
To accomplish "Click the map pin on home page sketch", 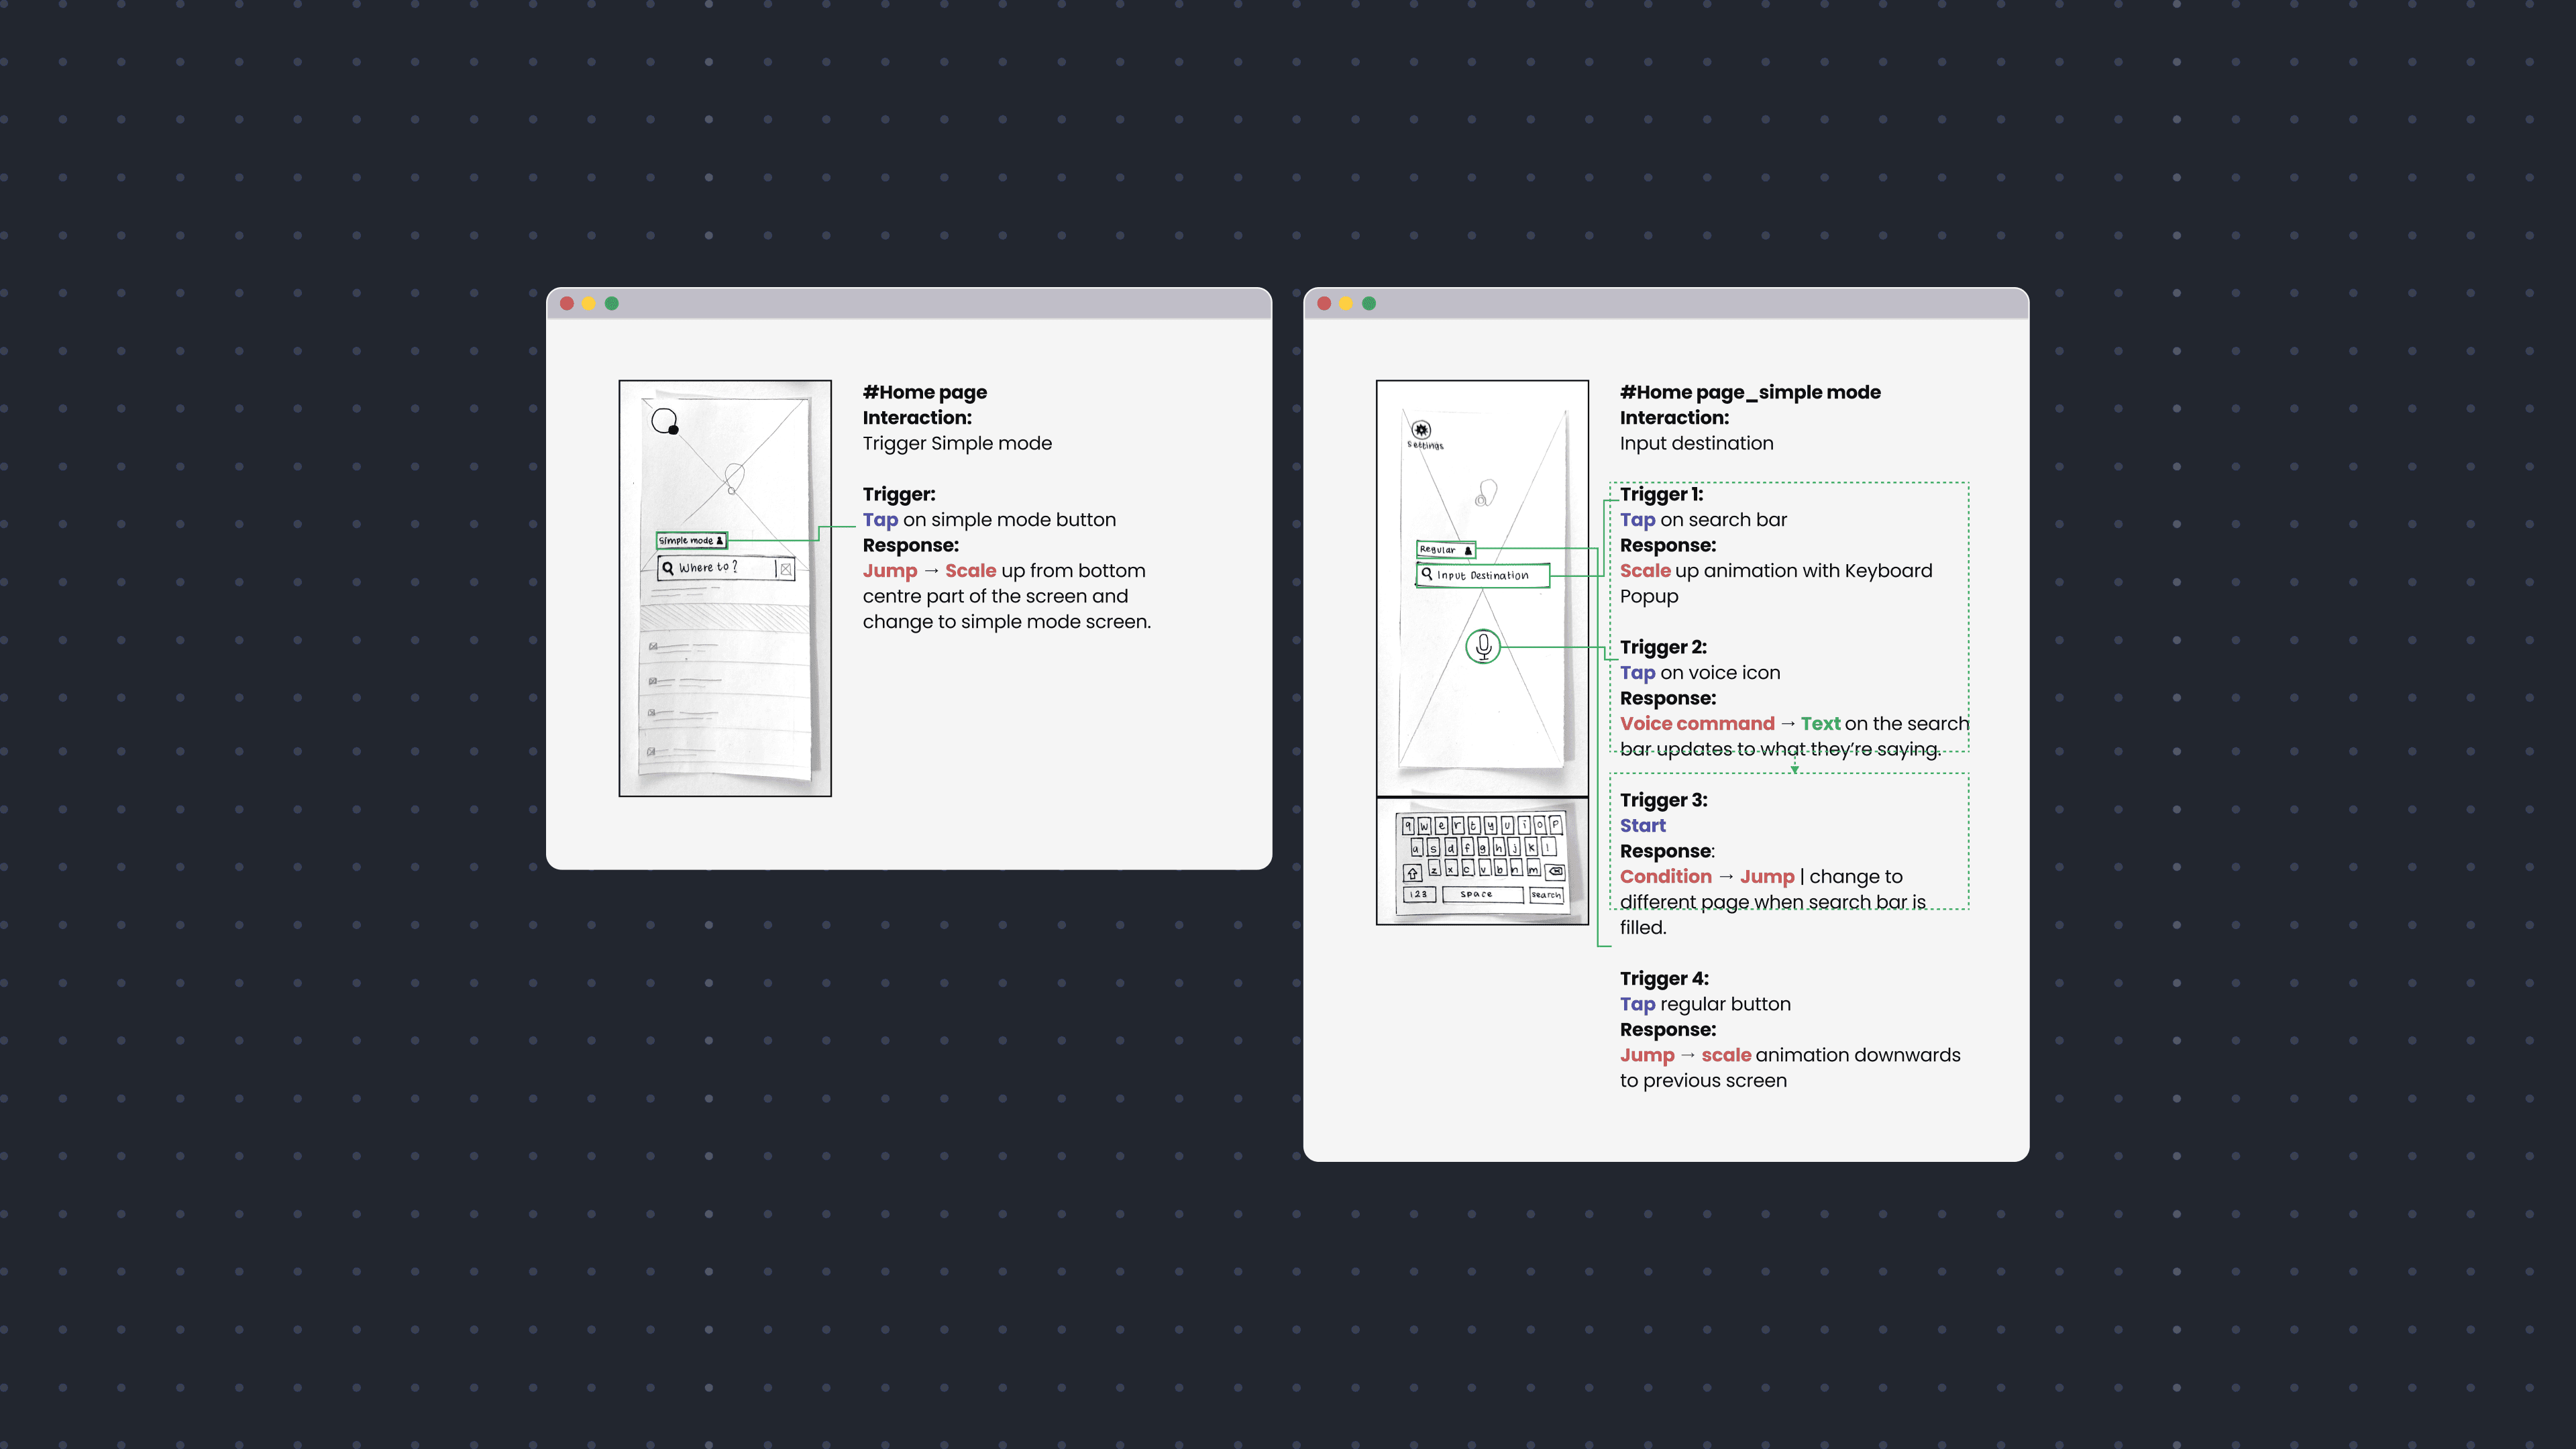I will pyautogui.click(x=734, y=478).
